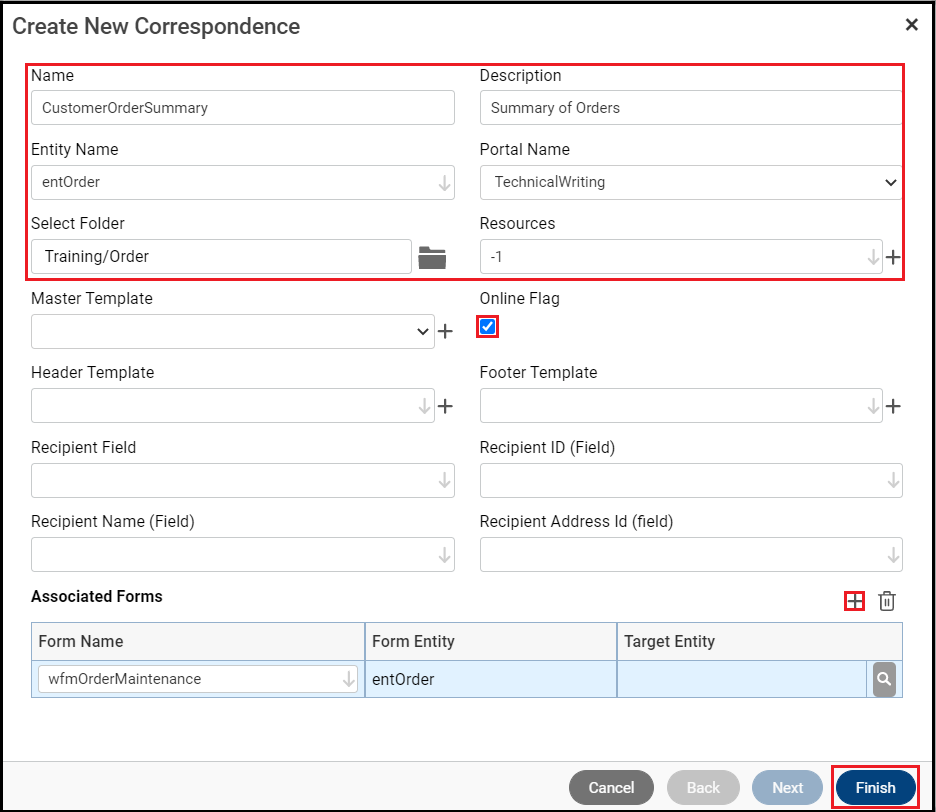
Task: Open the wfmOrderMaintenance form name lookup arrow
Action: pyautogui.click(x=349, y=679)
